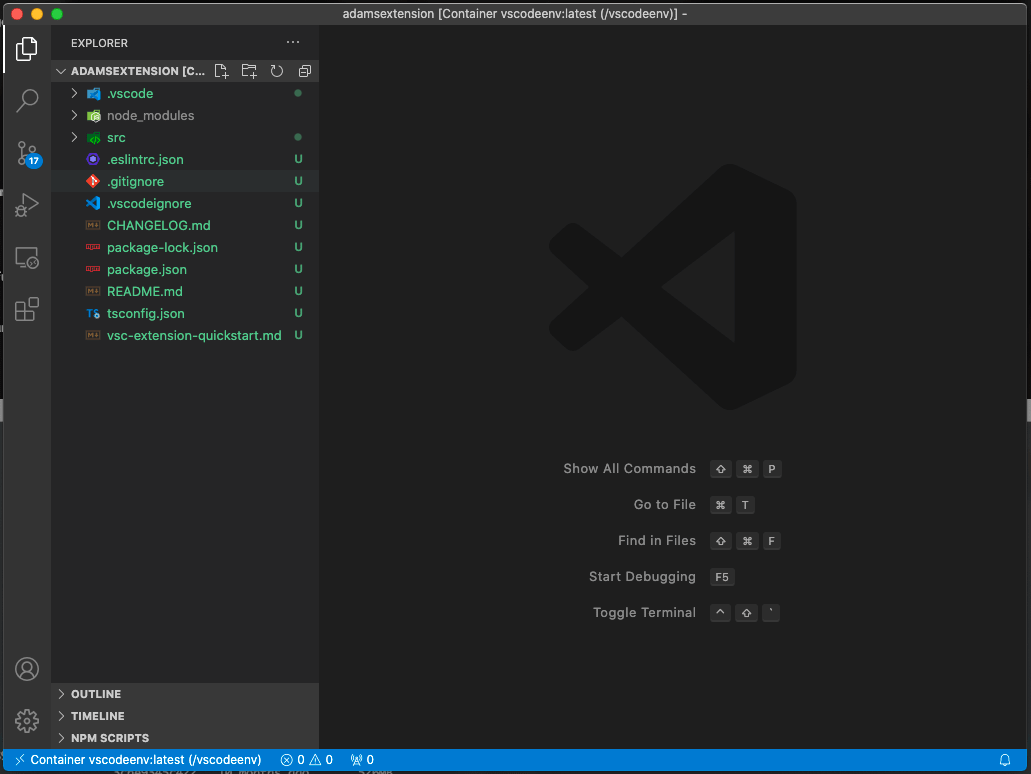Image resolution: width=1031 pixels, height=774 pixels.
Task: Open CHANGELOG.md
Action: point(185,226)
